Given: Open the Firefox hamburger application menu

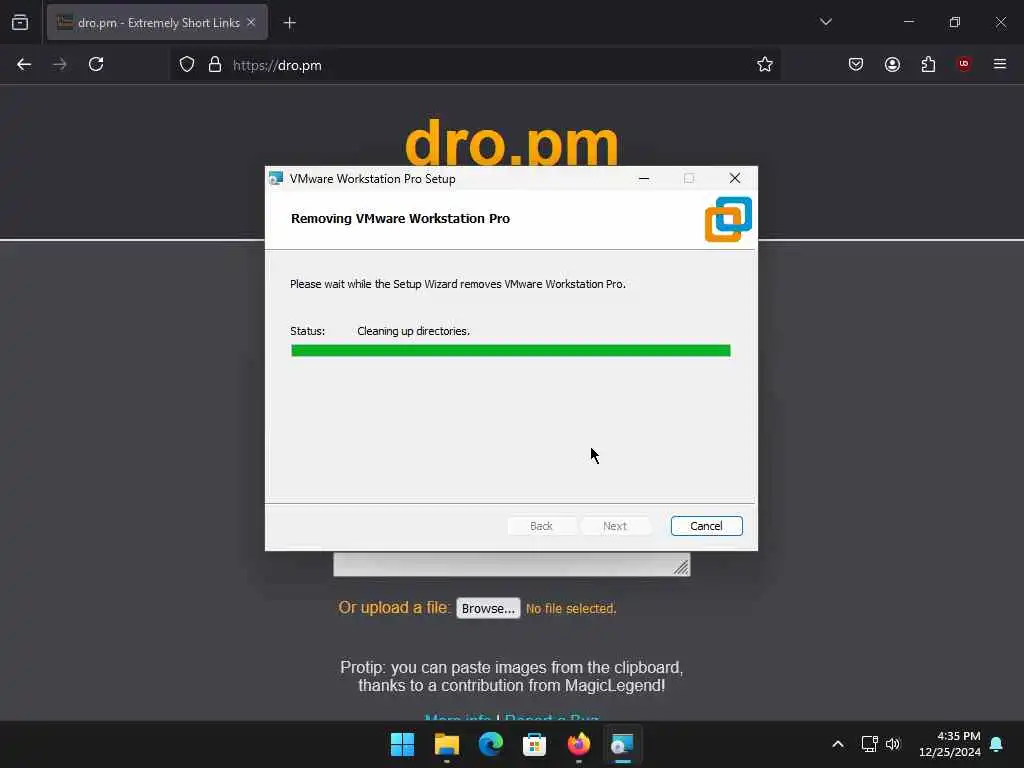Looking at the screenshot, I should point(1000,64).
